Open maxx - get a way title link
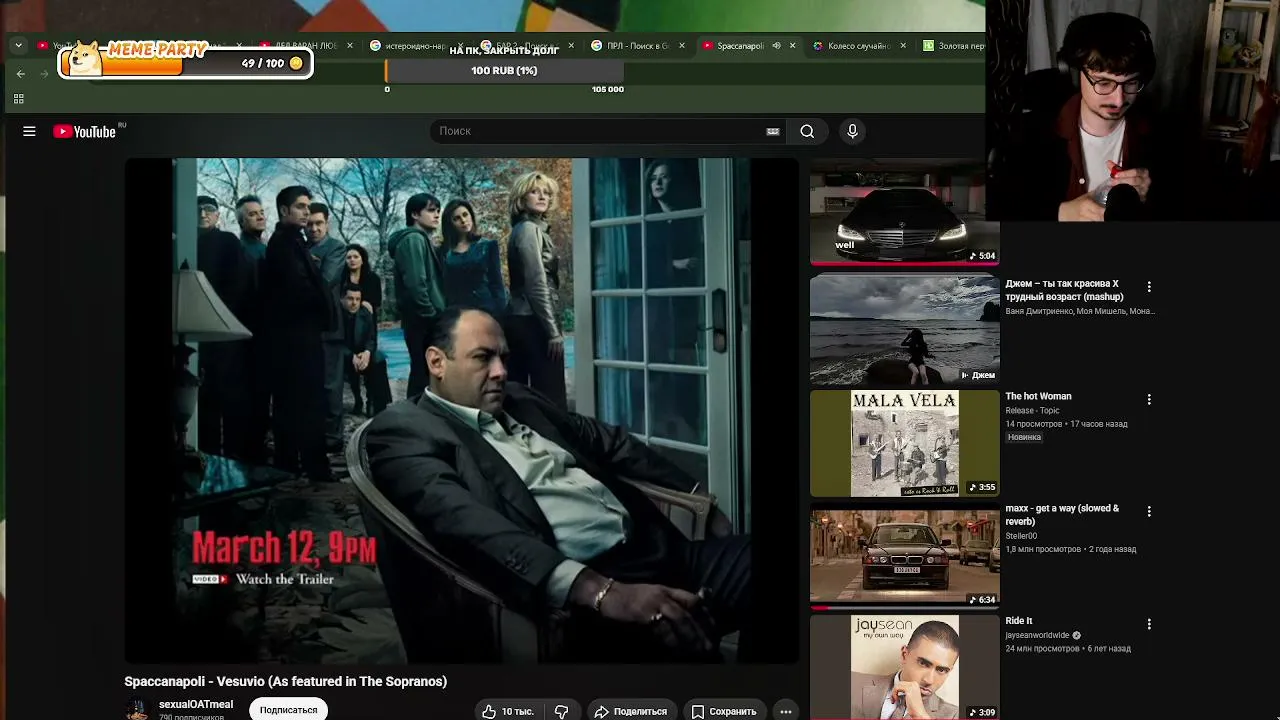This screenshot has height=720, width=1280. pyautogui.click(x=1062, y=515)
